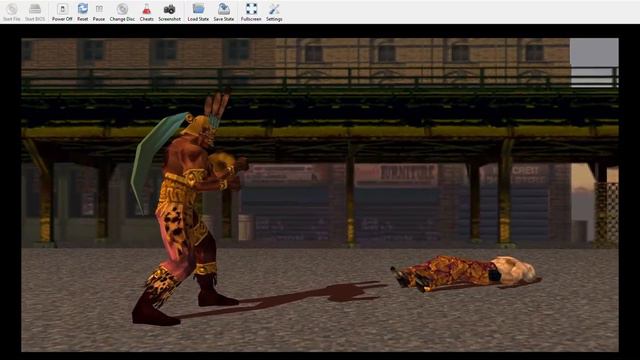Open the Load State menu

pos(198,12)
